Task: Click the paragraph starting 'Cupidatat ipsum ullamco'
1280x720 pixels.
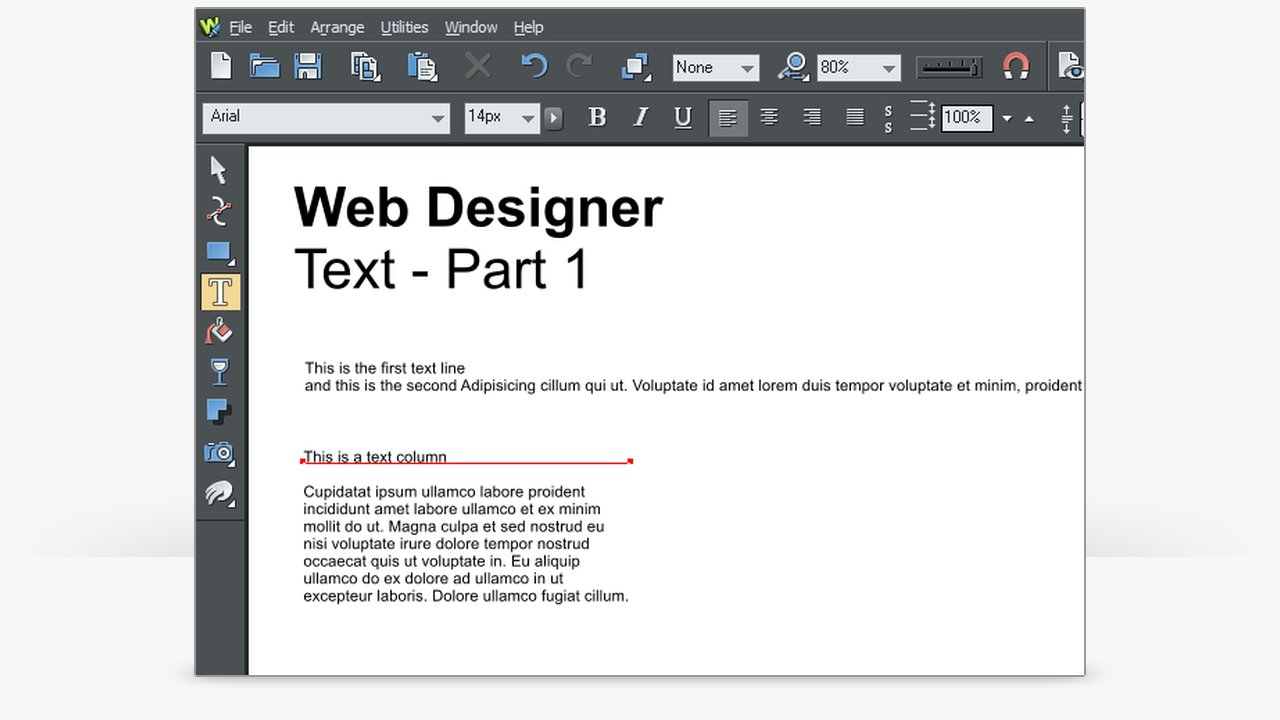Action: coord(466,544)
